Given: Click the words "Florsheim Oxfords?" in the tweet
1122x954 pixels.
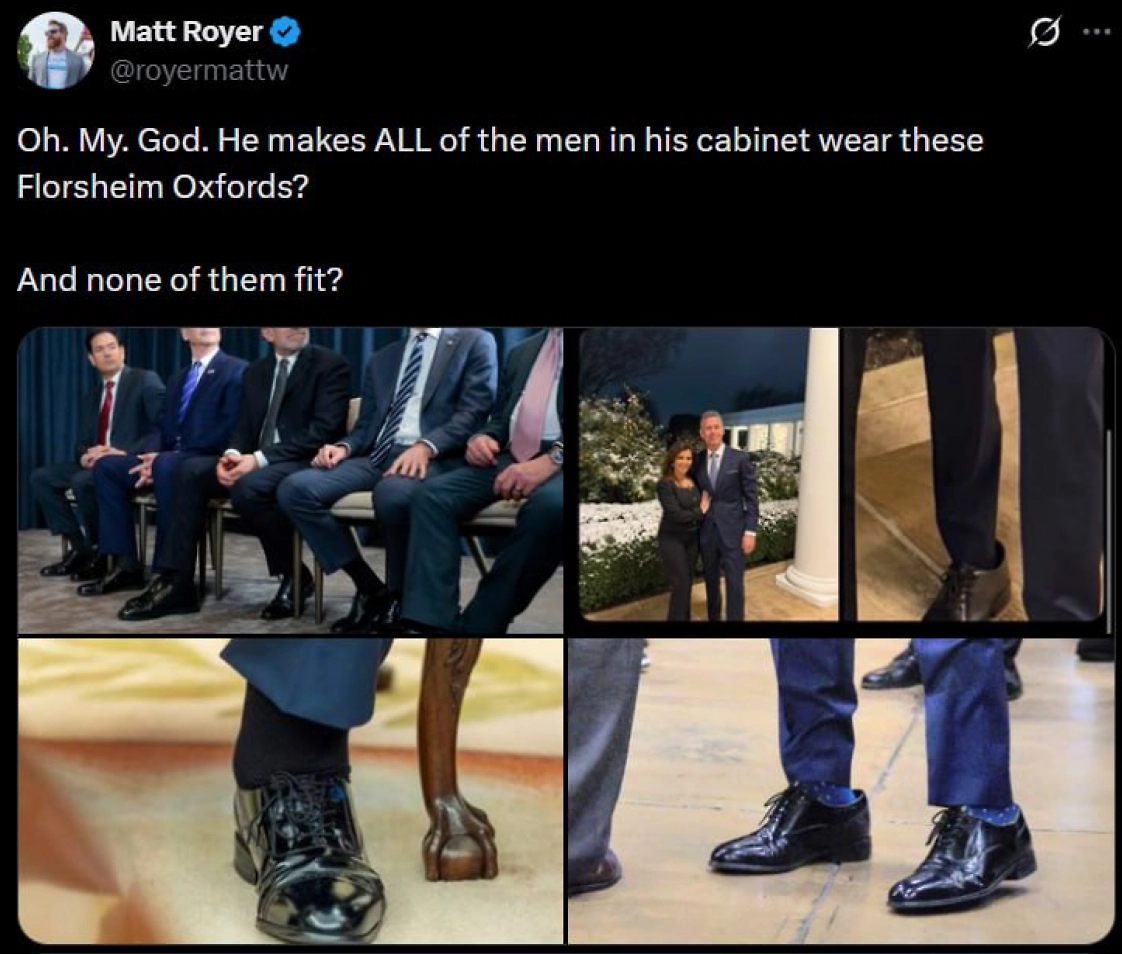Looking at the screenshot, I should click(x=162, y=187).
